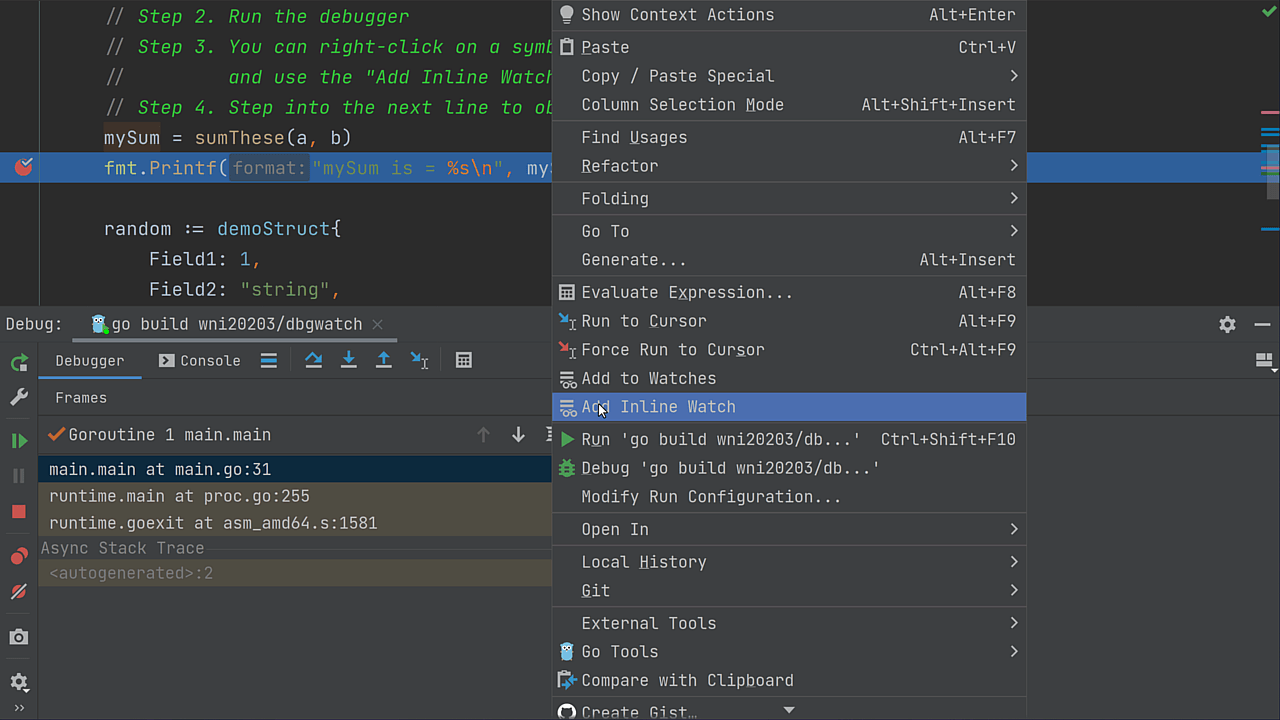Screen dimensions: 1280x720
Task: Rerun the debugger session
Action: point(19,362)
